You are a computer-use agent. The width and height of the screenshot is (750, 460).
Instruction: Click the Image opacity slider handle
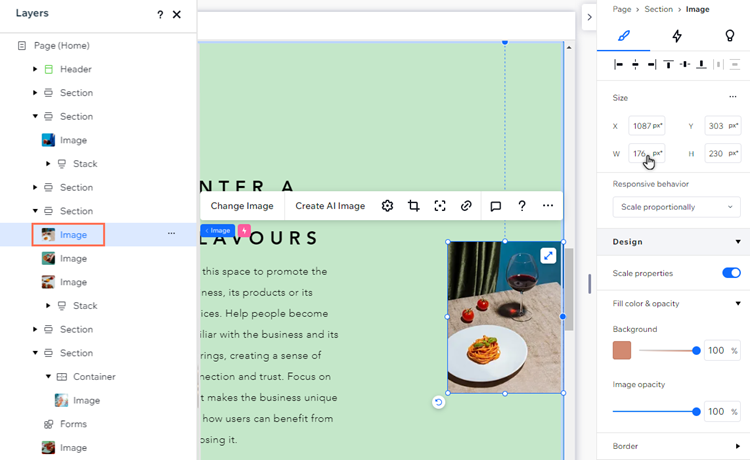(x=696, y=411)
